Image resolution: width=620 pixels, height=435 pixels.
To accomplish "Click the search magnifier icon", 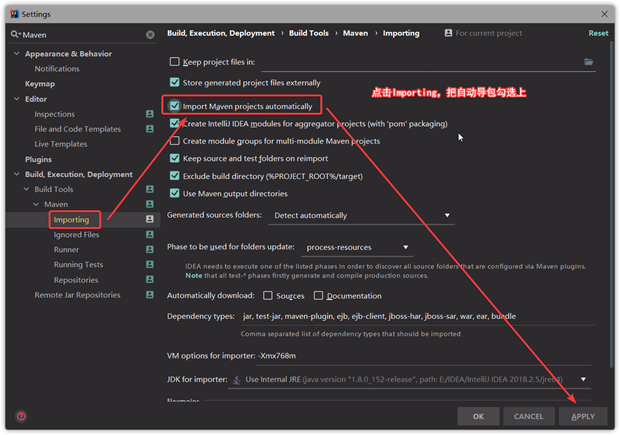I will click(15, 34).
